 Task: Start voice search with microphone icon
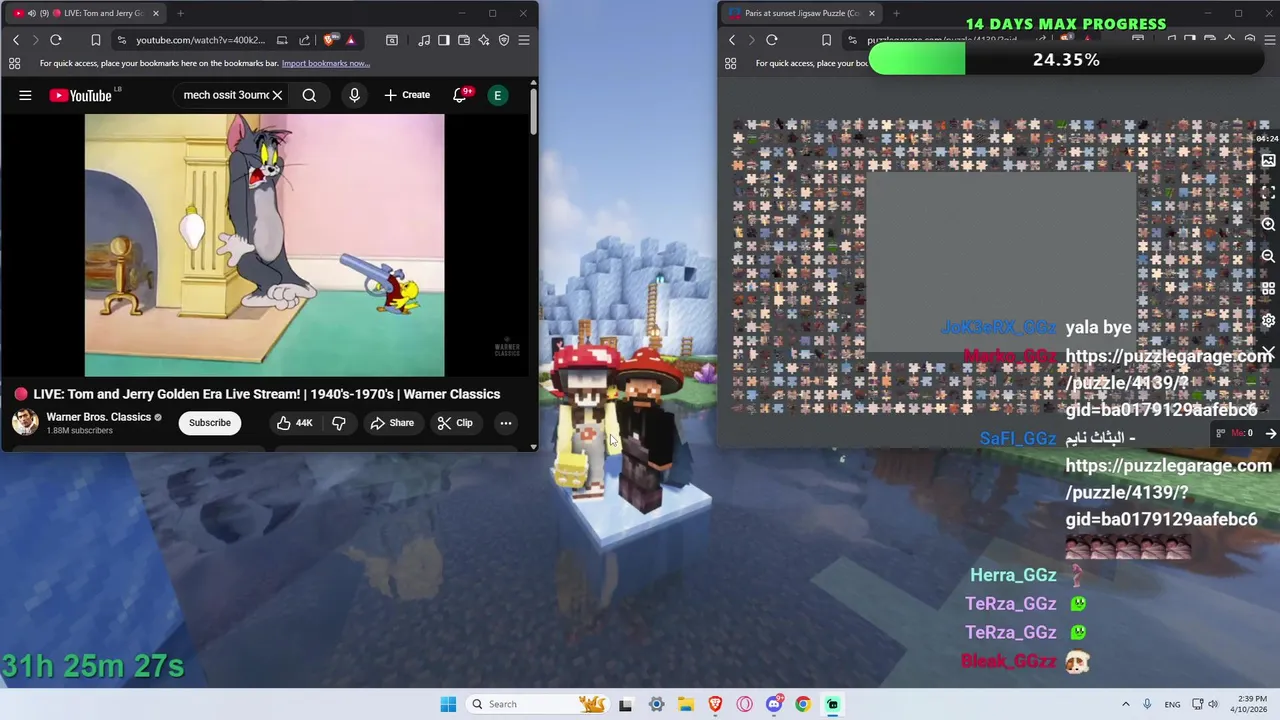(354, 95)
